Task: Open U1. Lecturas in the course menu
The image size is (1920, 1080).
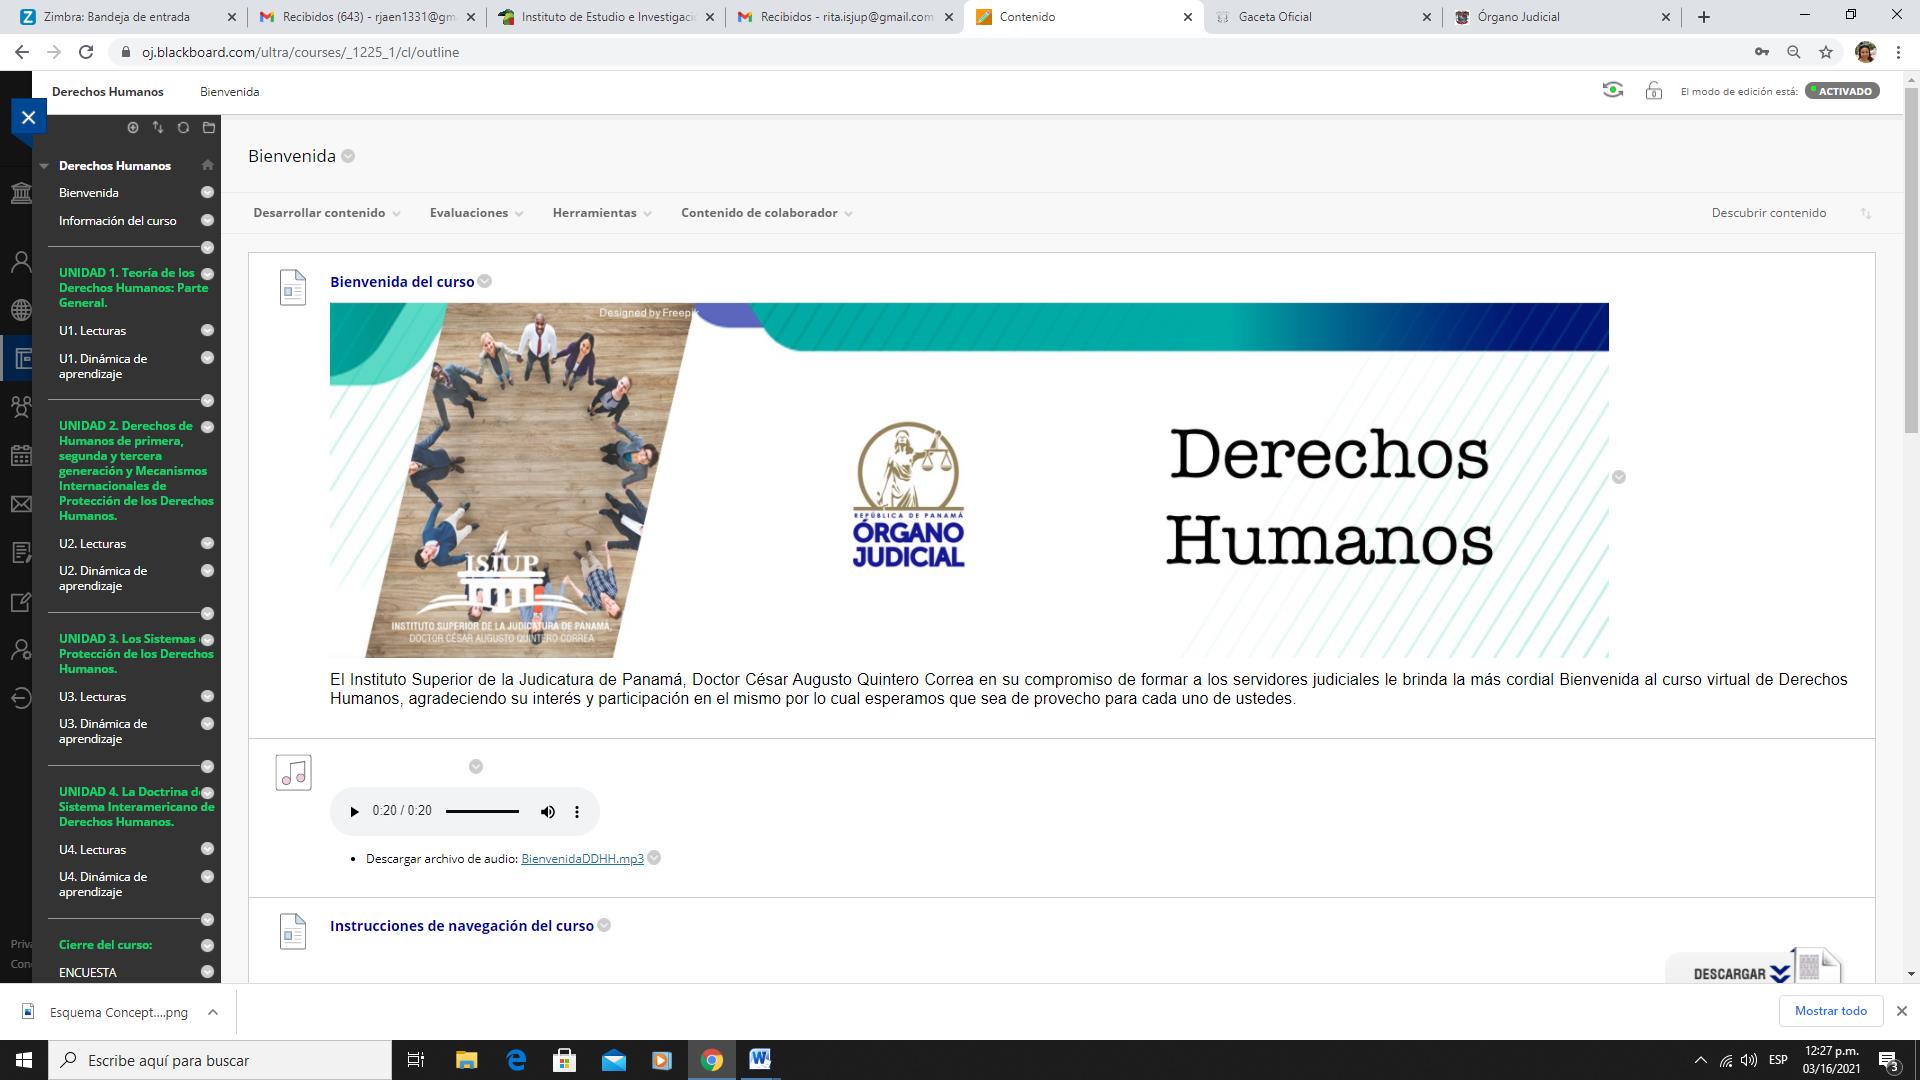Action: (92, 331)
